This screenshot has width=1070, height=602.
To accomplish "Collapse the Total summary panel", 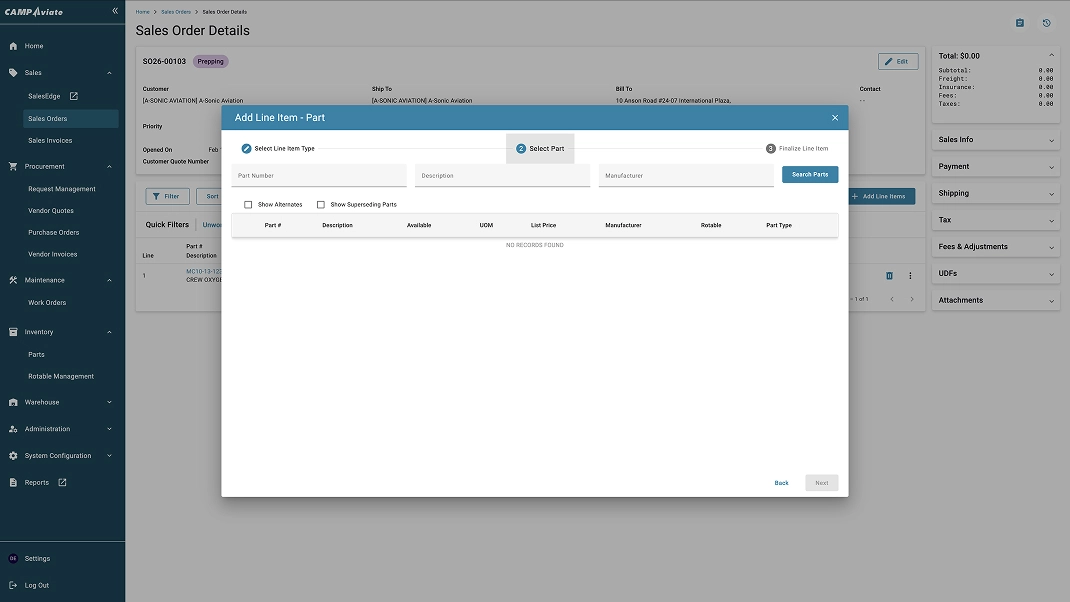I will pos(1051,55).
